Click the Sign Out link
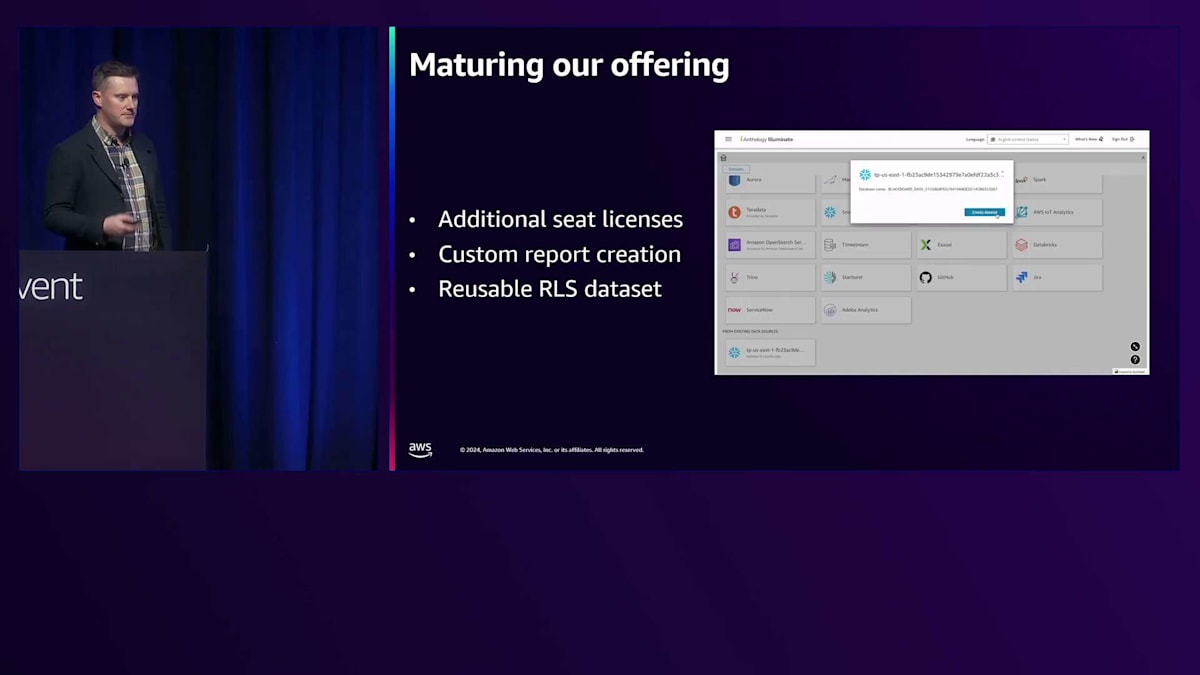The image size is (1200, 675). click(x=1123, y=139)
